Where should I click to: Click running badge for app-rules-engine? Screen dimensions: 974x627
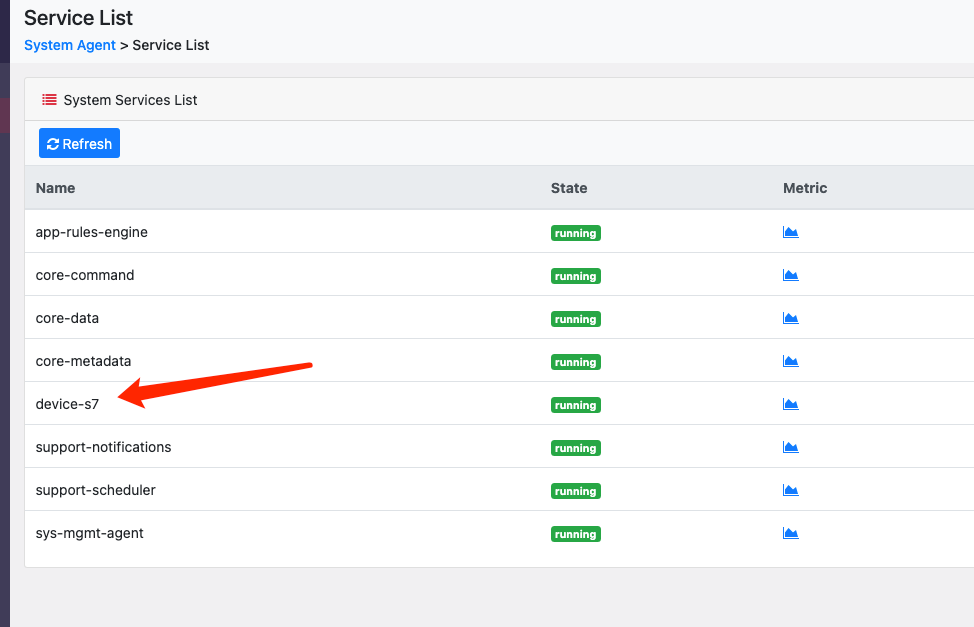pyautogui.click(x=575, y=233)
